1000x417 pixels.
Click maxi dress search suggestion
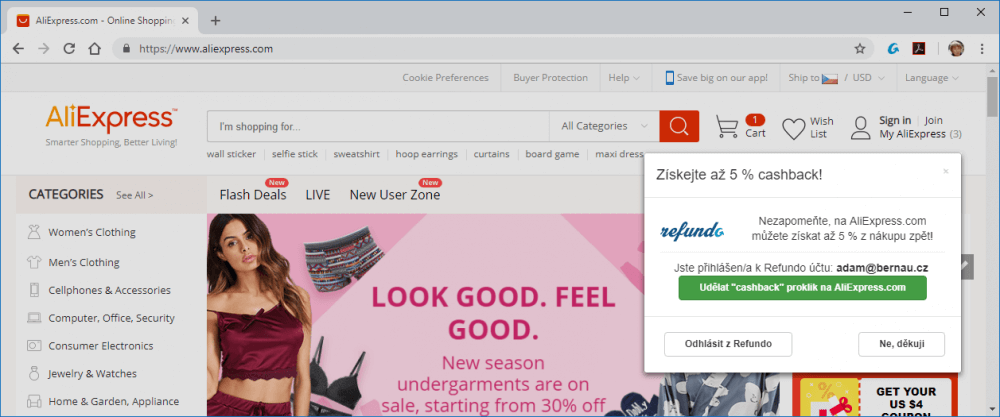pos(619,154)
